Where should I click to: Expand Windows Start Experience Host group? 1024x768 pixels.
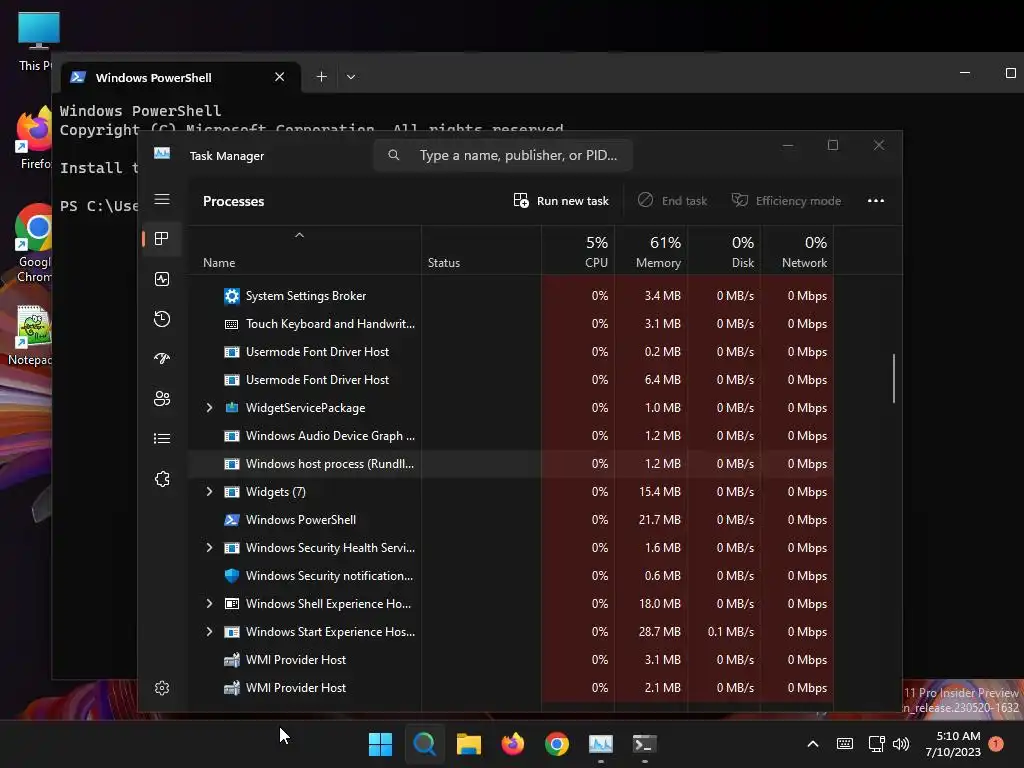point(209,632)
